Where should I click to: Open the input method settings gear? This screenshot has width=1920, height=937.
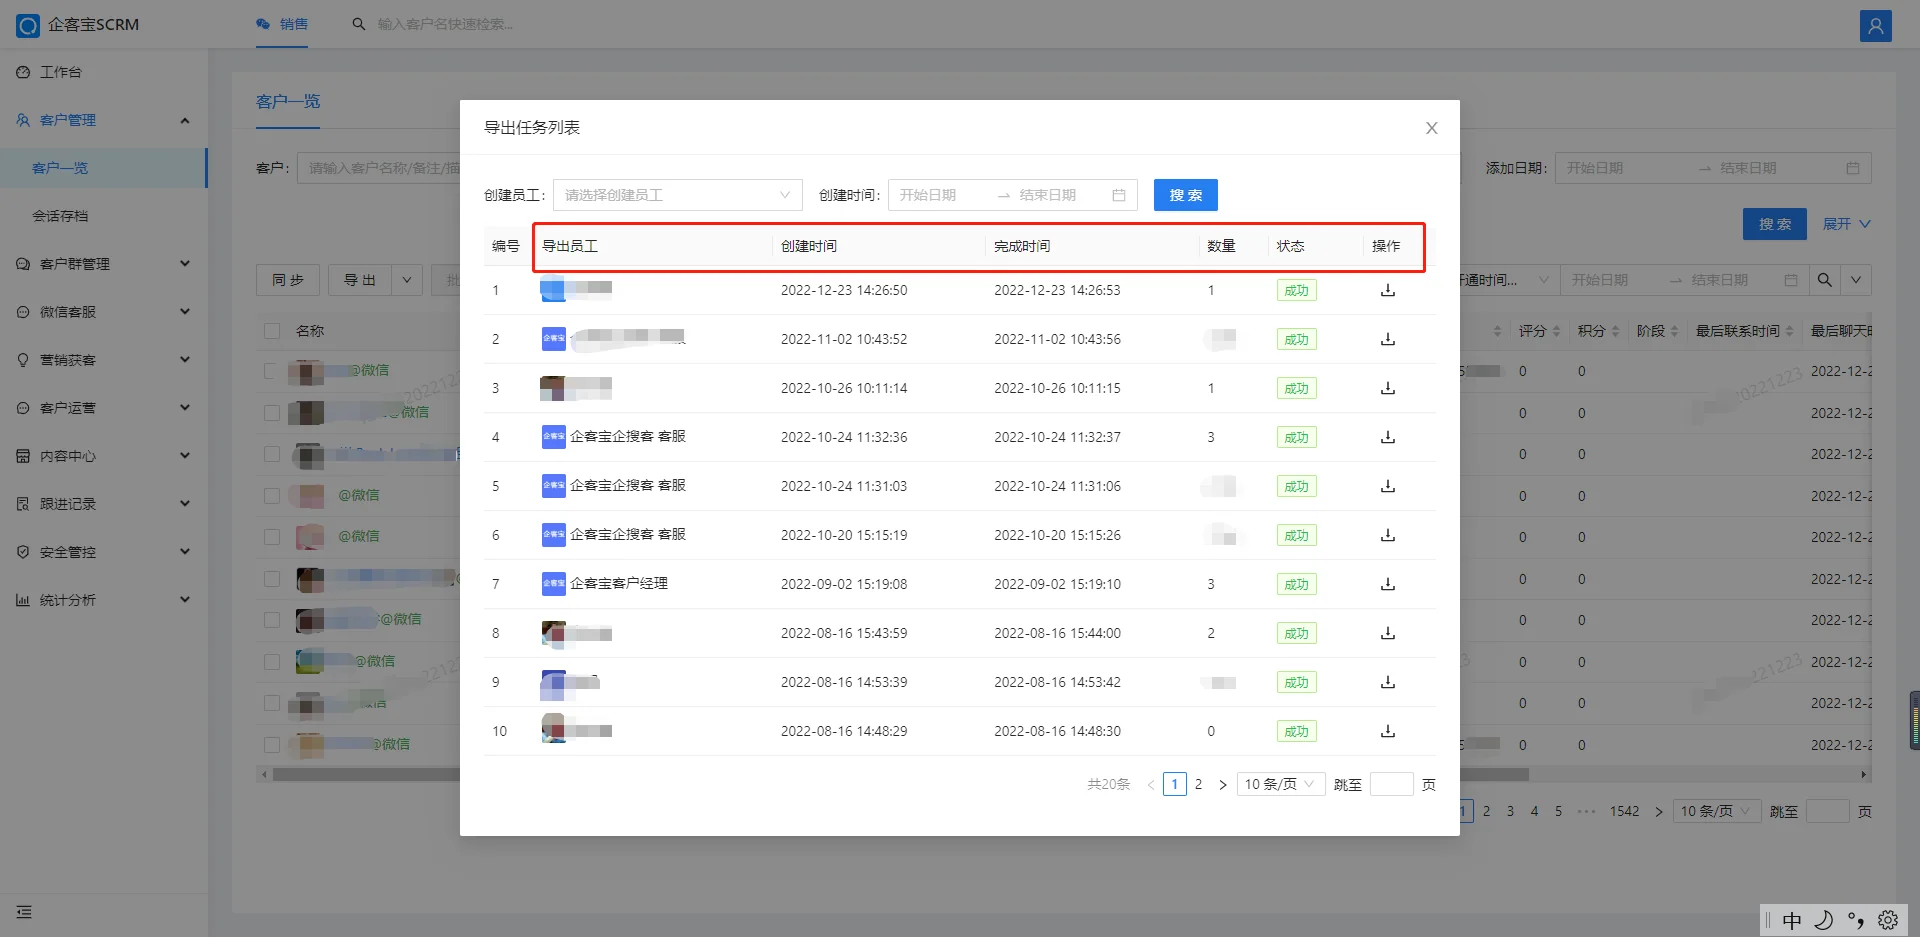[x=1888, y=920]
